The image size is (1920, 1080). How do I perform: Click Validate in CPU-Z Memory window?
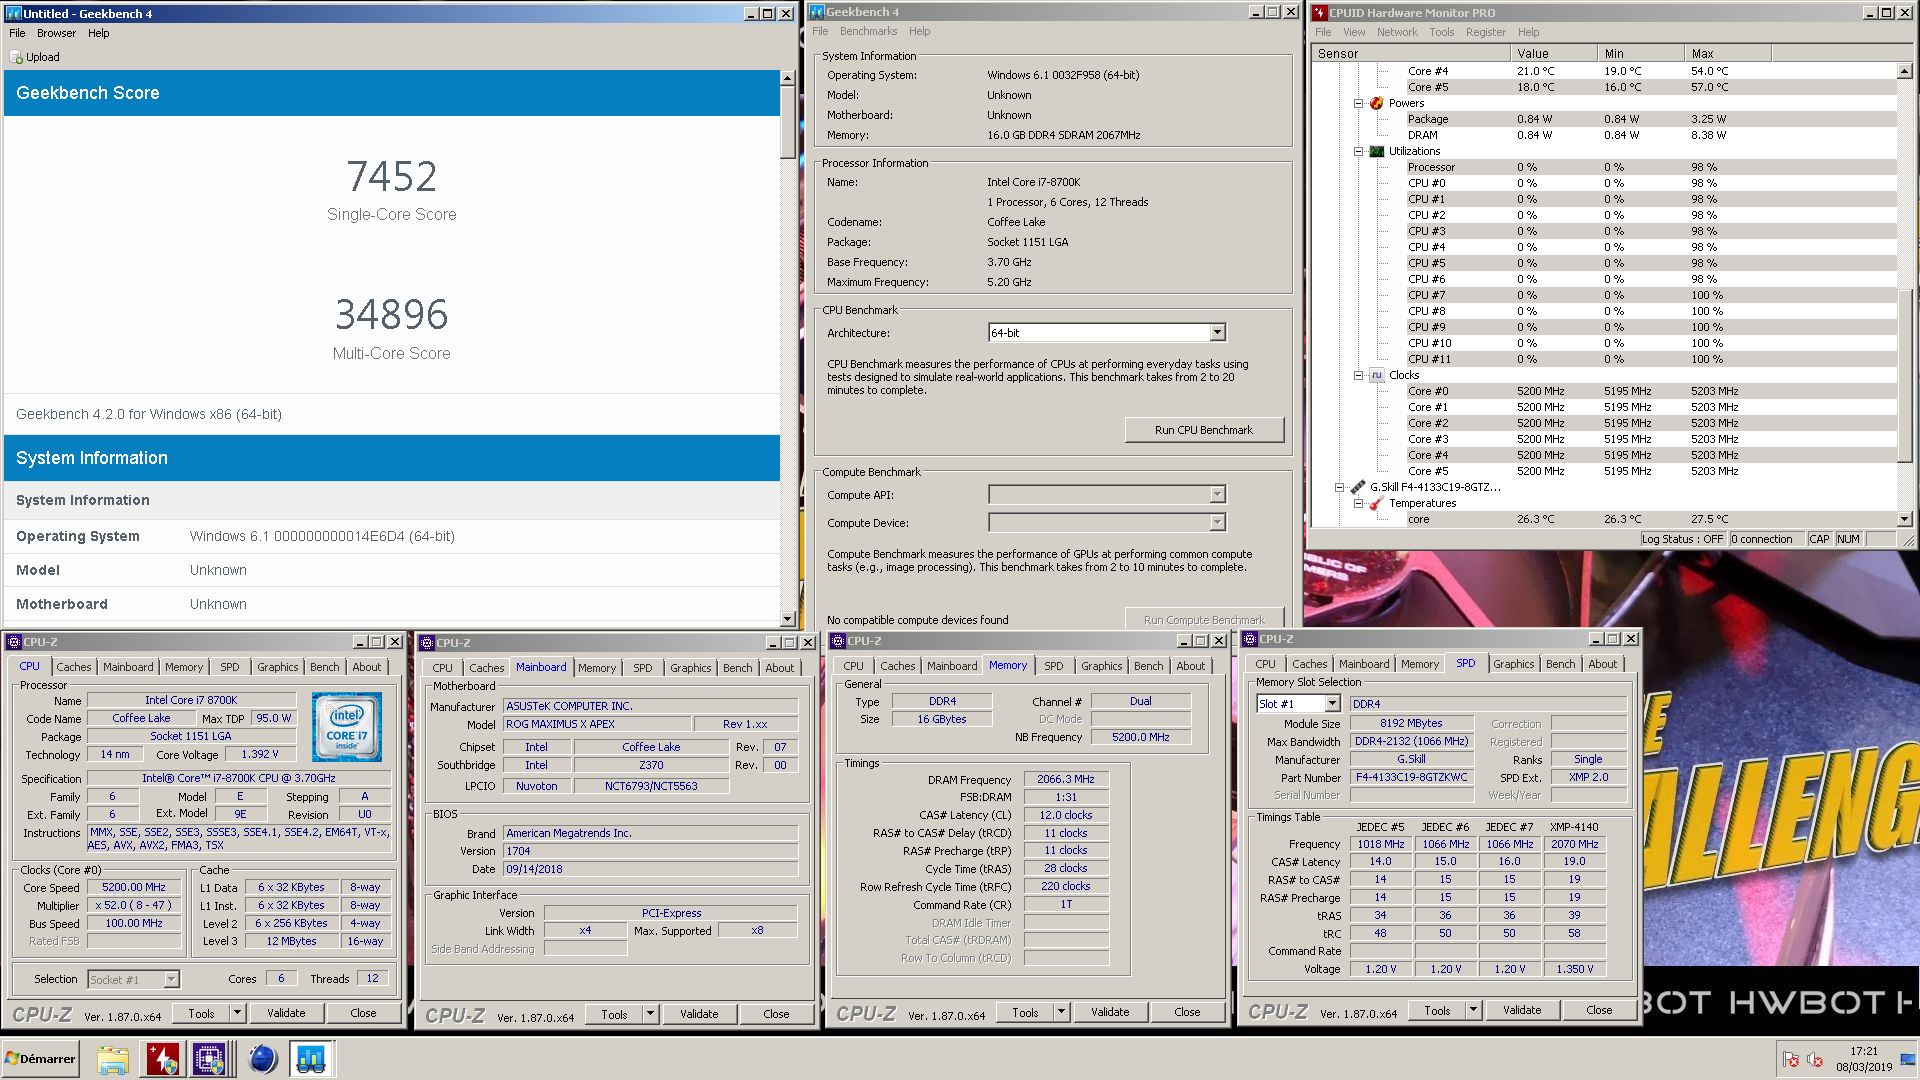pyautogui.click(x=1110, y=1012)
